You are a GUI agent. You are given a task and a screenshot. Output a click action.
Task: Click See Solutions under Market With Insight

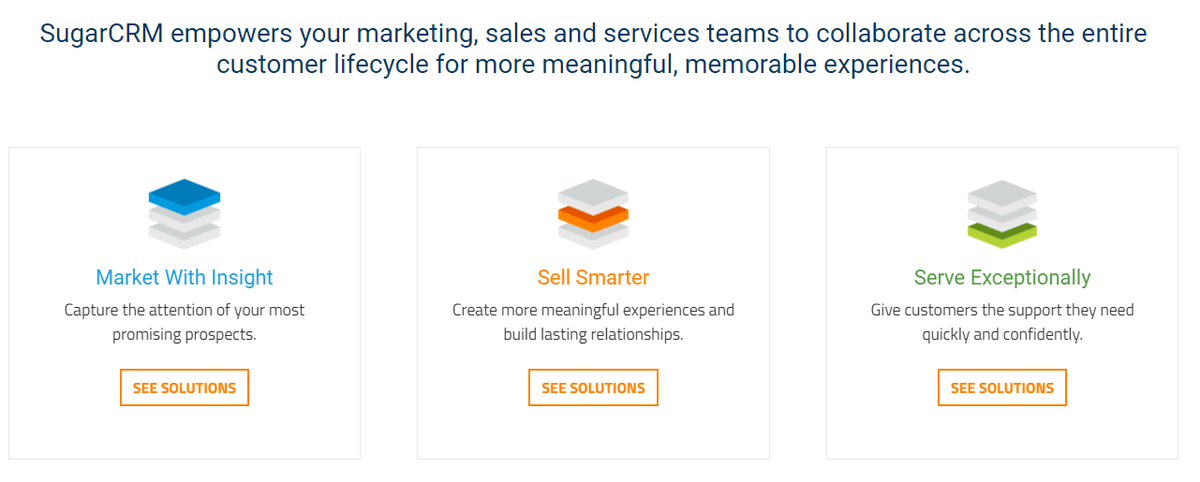pyautogui.click(x=184, y=388)
